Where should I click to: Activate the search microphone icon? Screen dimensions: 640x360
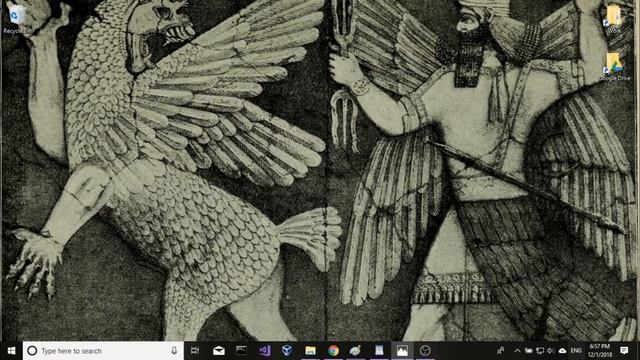174,351
